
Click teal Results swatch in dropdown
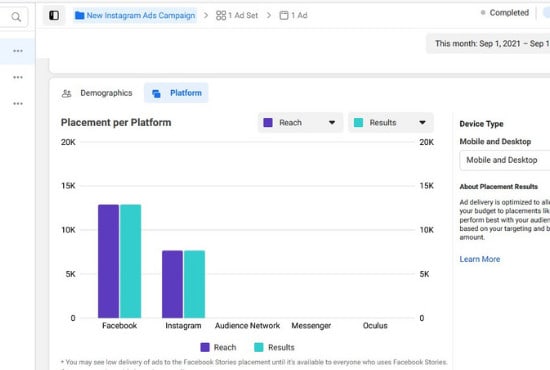pos(358,122)
